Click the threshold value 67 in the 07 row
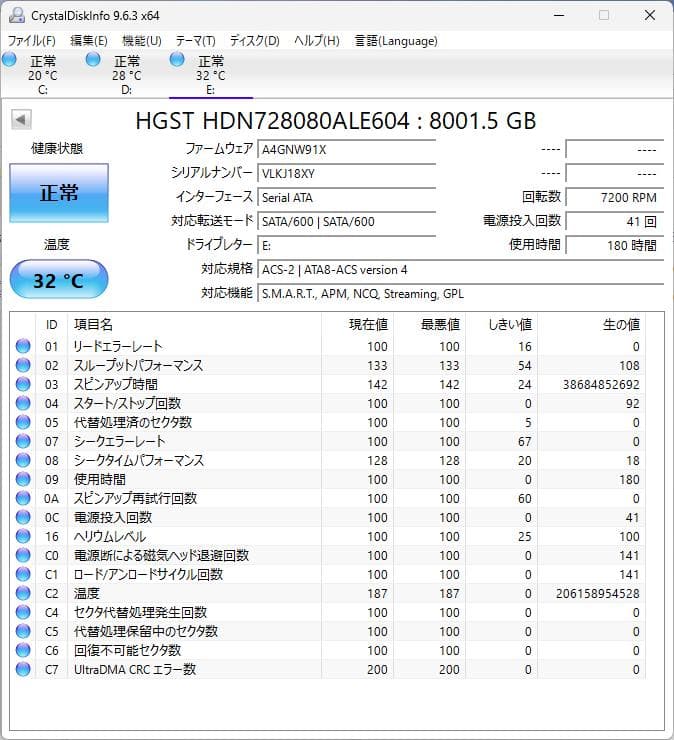 [524, 441]
